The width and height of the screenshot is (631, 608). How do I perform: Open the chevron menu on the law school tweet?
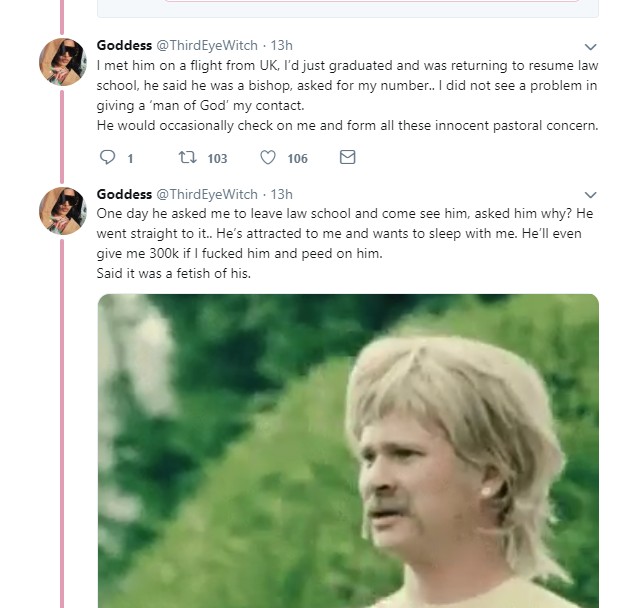[x=590, y=195]
